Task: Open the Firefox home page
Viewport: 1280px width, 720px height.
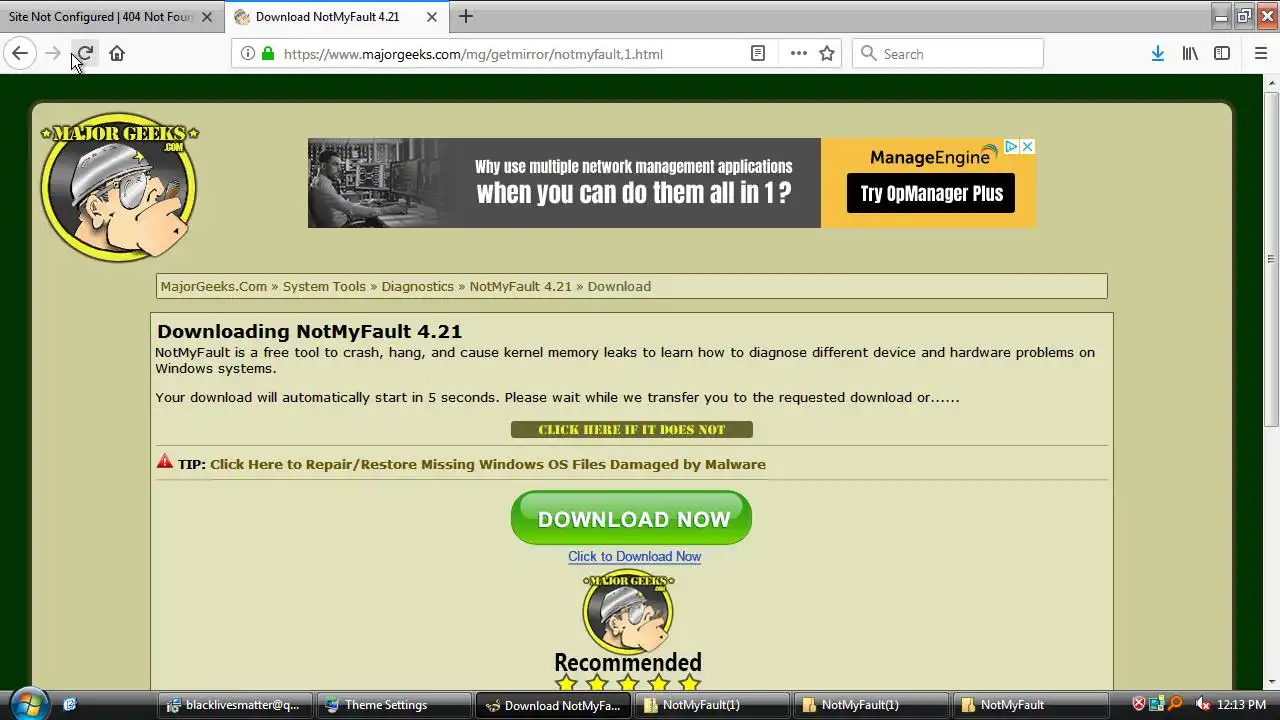Action: [117, 53]
